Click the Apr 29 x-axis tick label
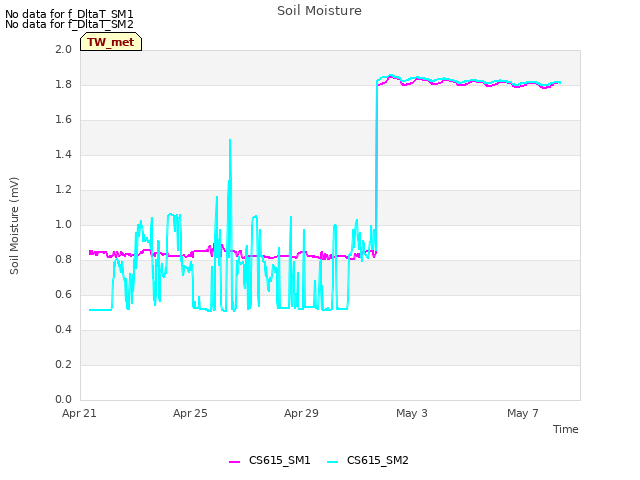This screenshot has width=640, height=480. (301, 413)
